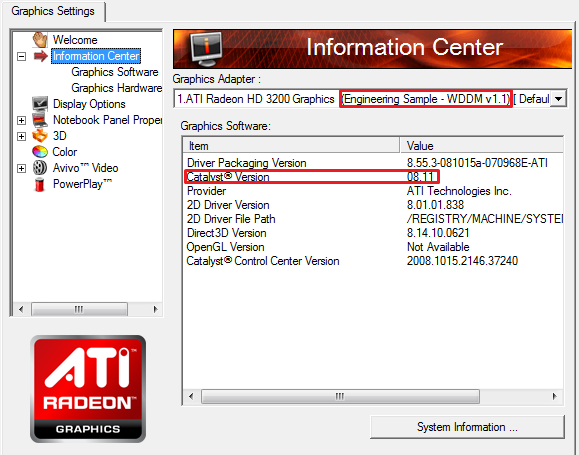579x455 pixels.
Task: Open Graphics Hardware tree item
Action: coord(117,88)
